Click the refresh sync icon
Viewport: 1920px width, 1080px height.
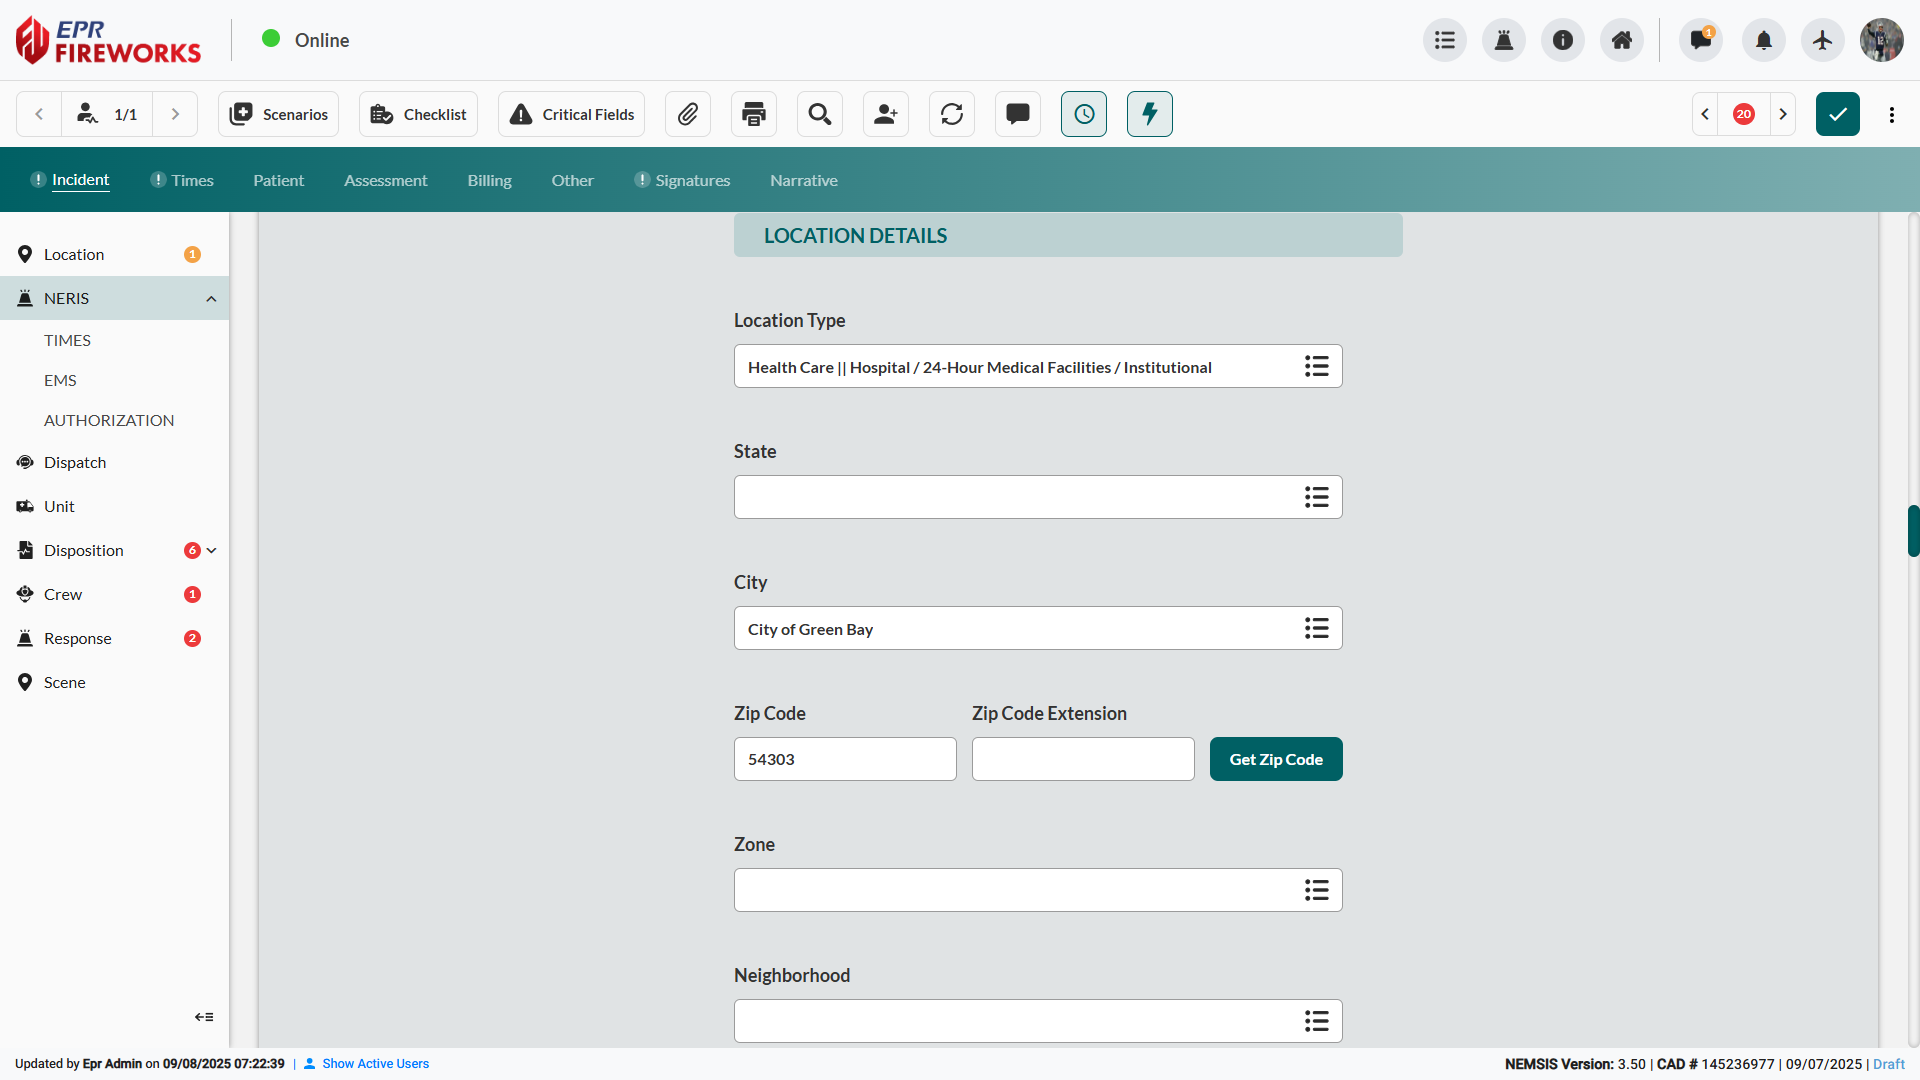coord(952,114)
